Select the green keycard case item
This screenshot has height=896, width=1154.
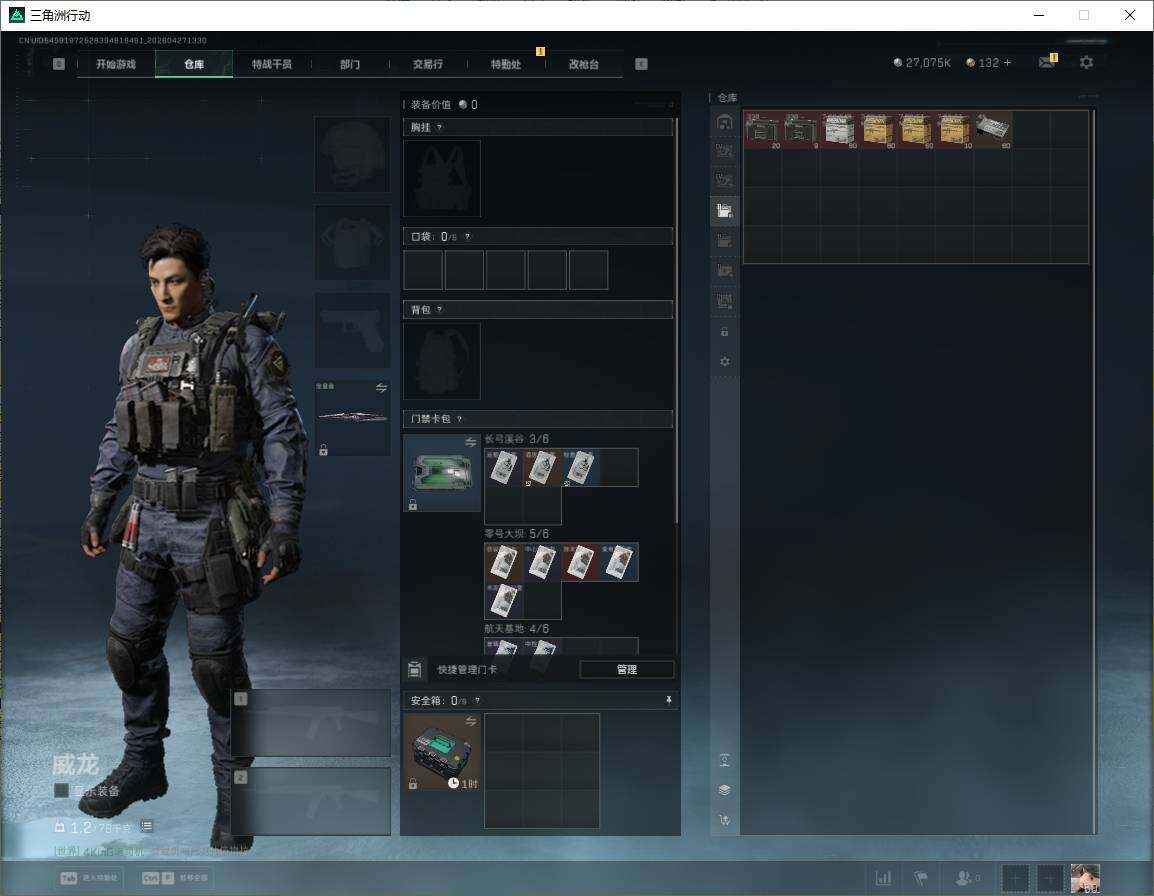pos(442,473)
